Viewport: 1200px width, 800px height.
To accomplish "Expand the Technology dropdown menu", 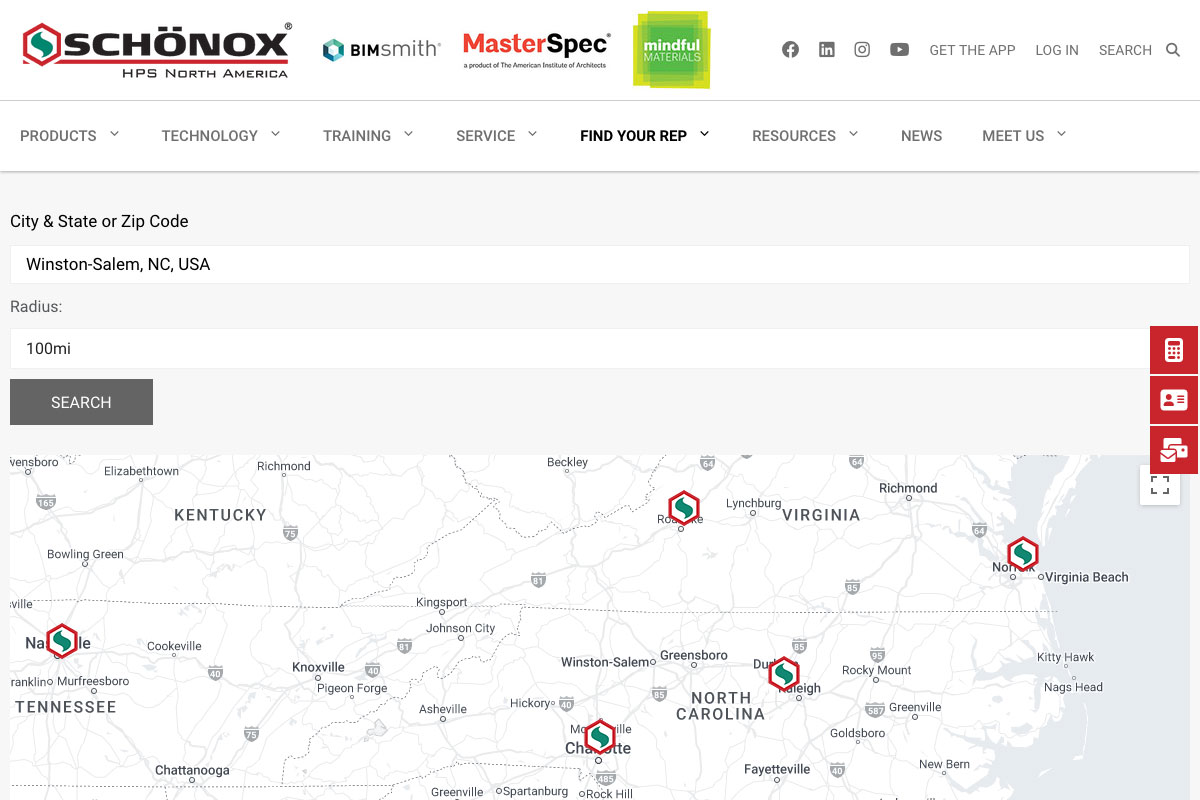I will 220,136.
